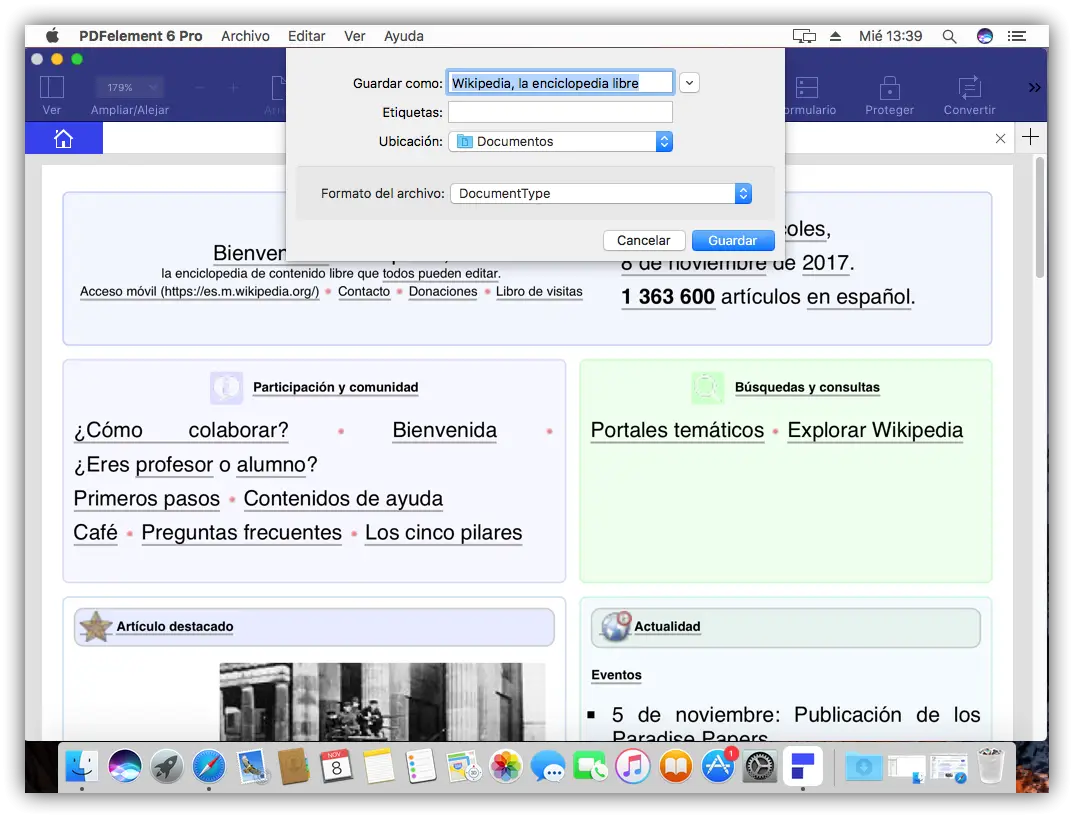
Task: Open Calendar from the dock
Action: click(x=336, y=765)
